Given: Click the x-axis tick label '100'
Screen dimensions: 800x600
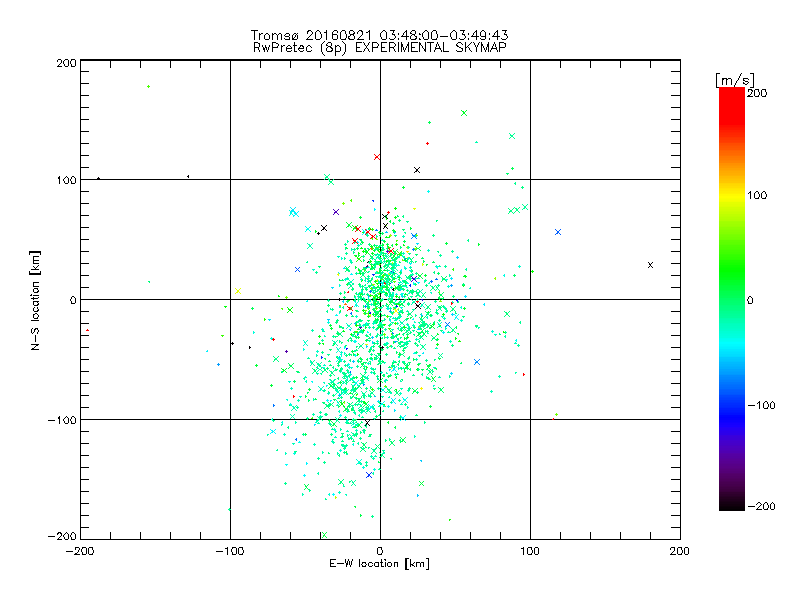Looking at the screenshot, I should [530, 551].
